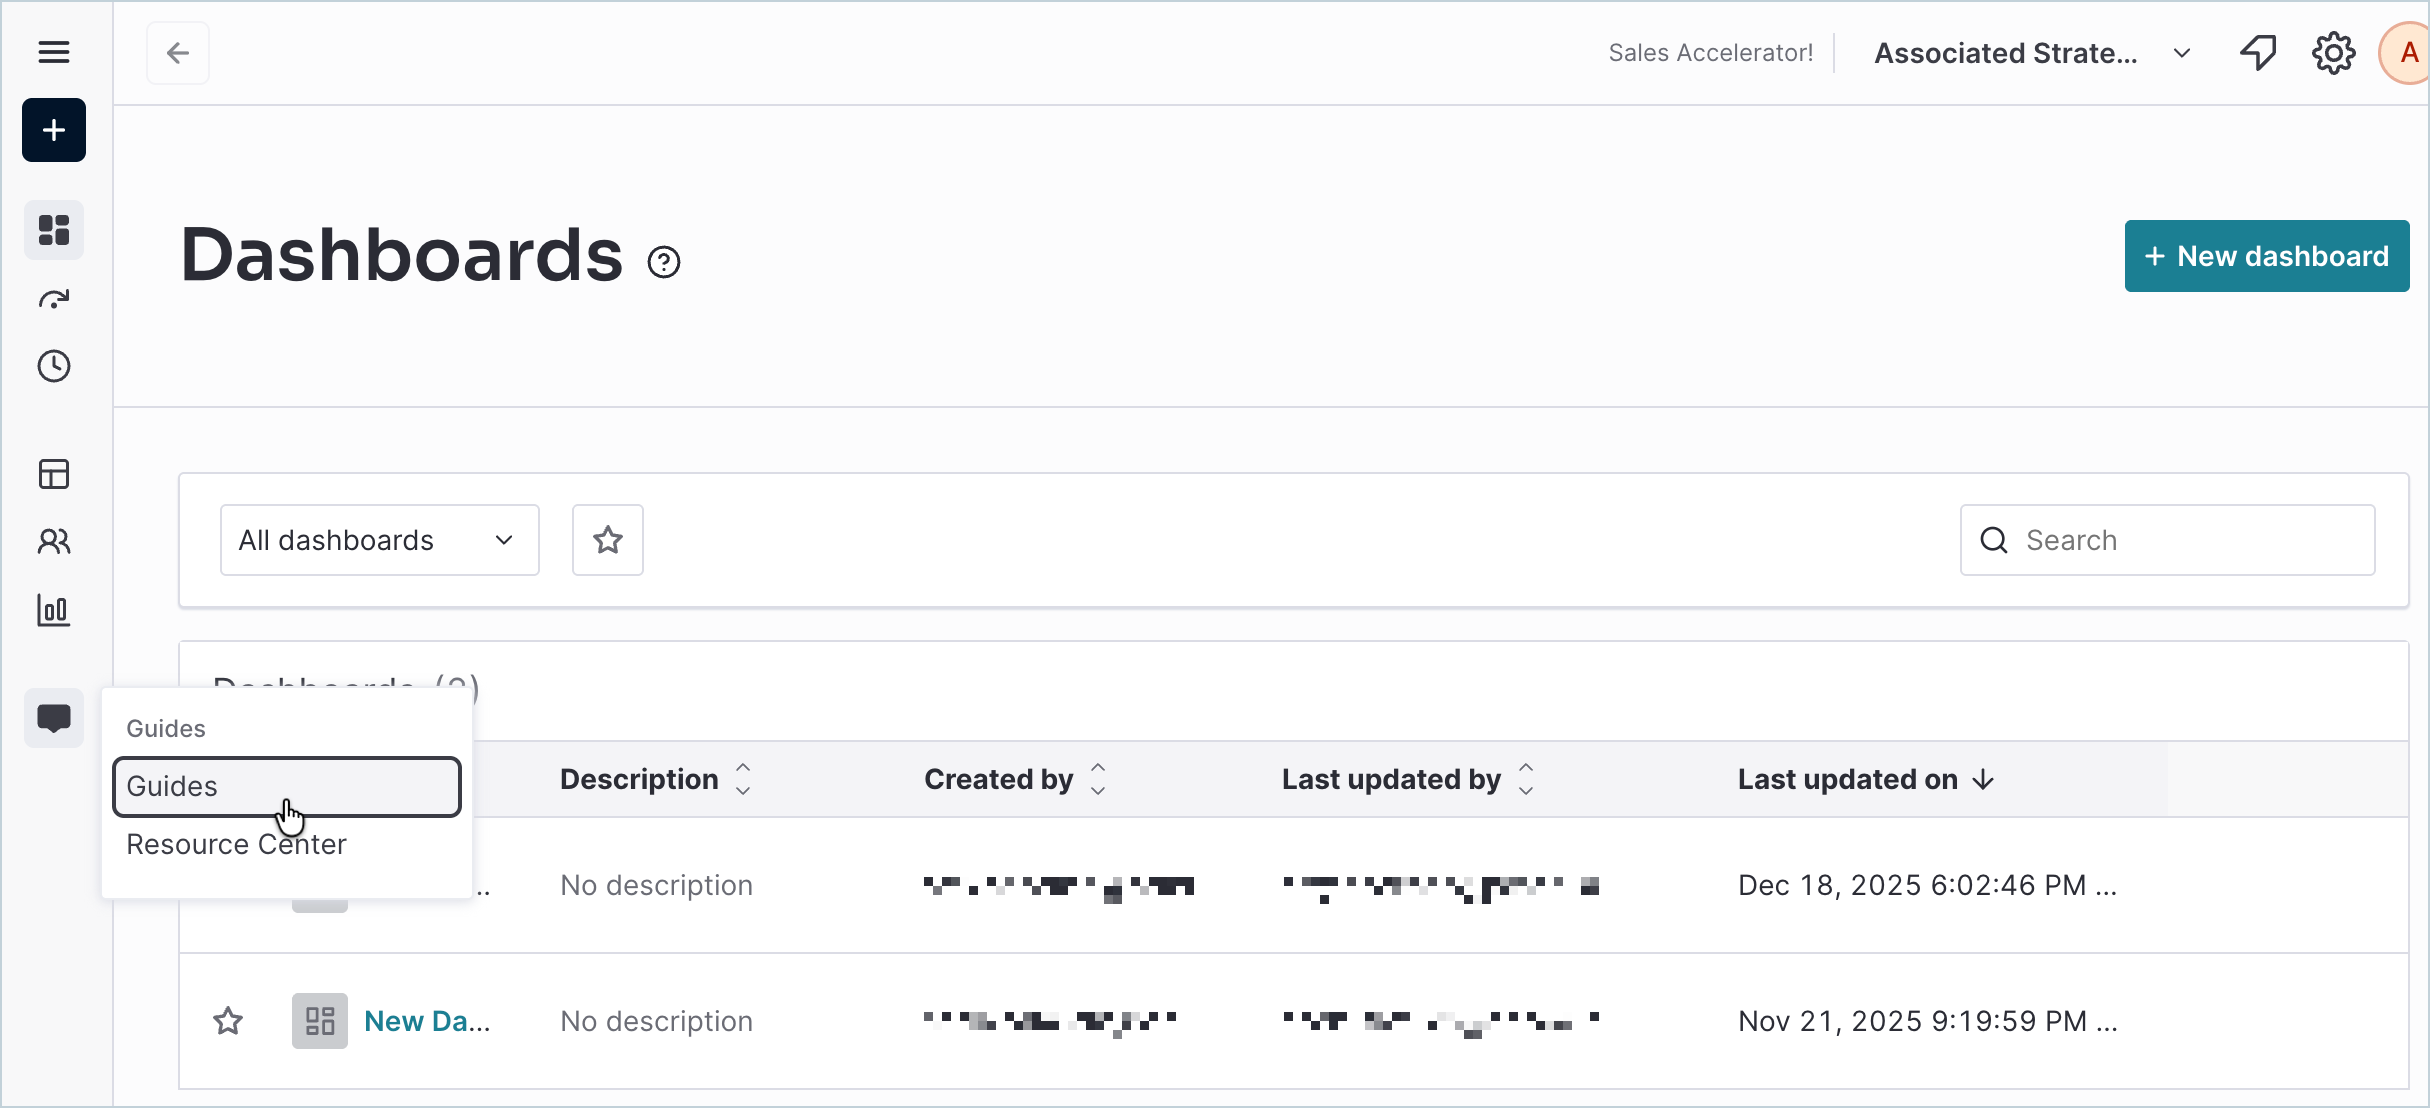Toggle the favorites star filter
The height and width of the screenshot is (1108, 2430).
[608, 540]
